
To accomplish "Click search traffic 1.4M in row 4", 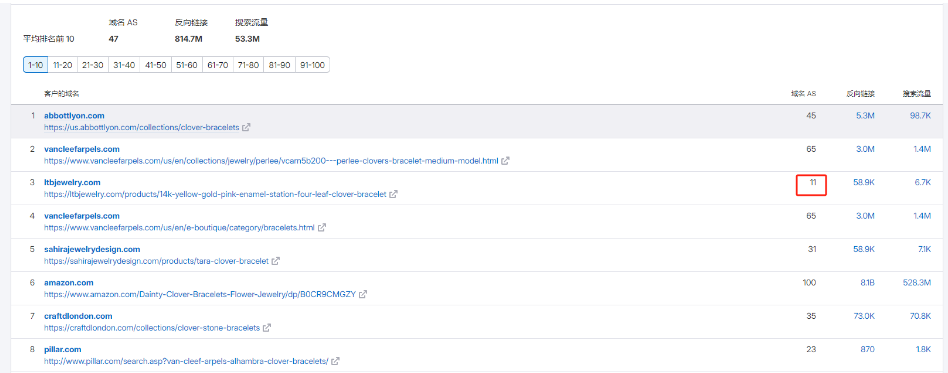I will point(923,216).
